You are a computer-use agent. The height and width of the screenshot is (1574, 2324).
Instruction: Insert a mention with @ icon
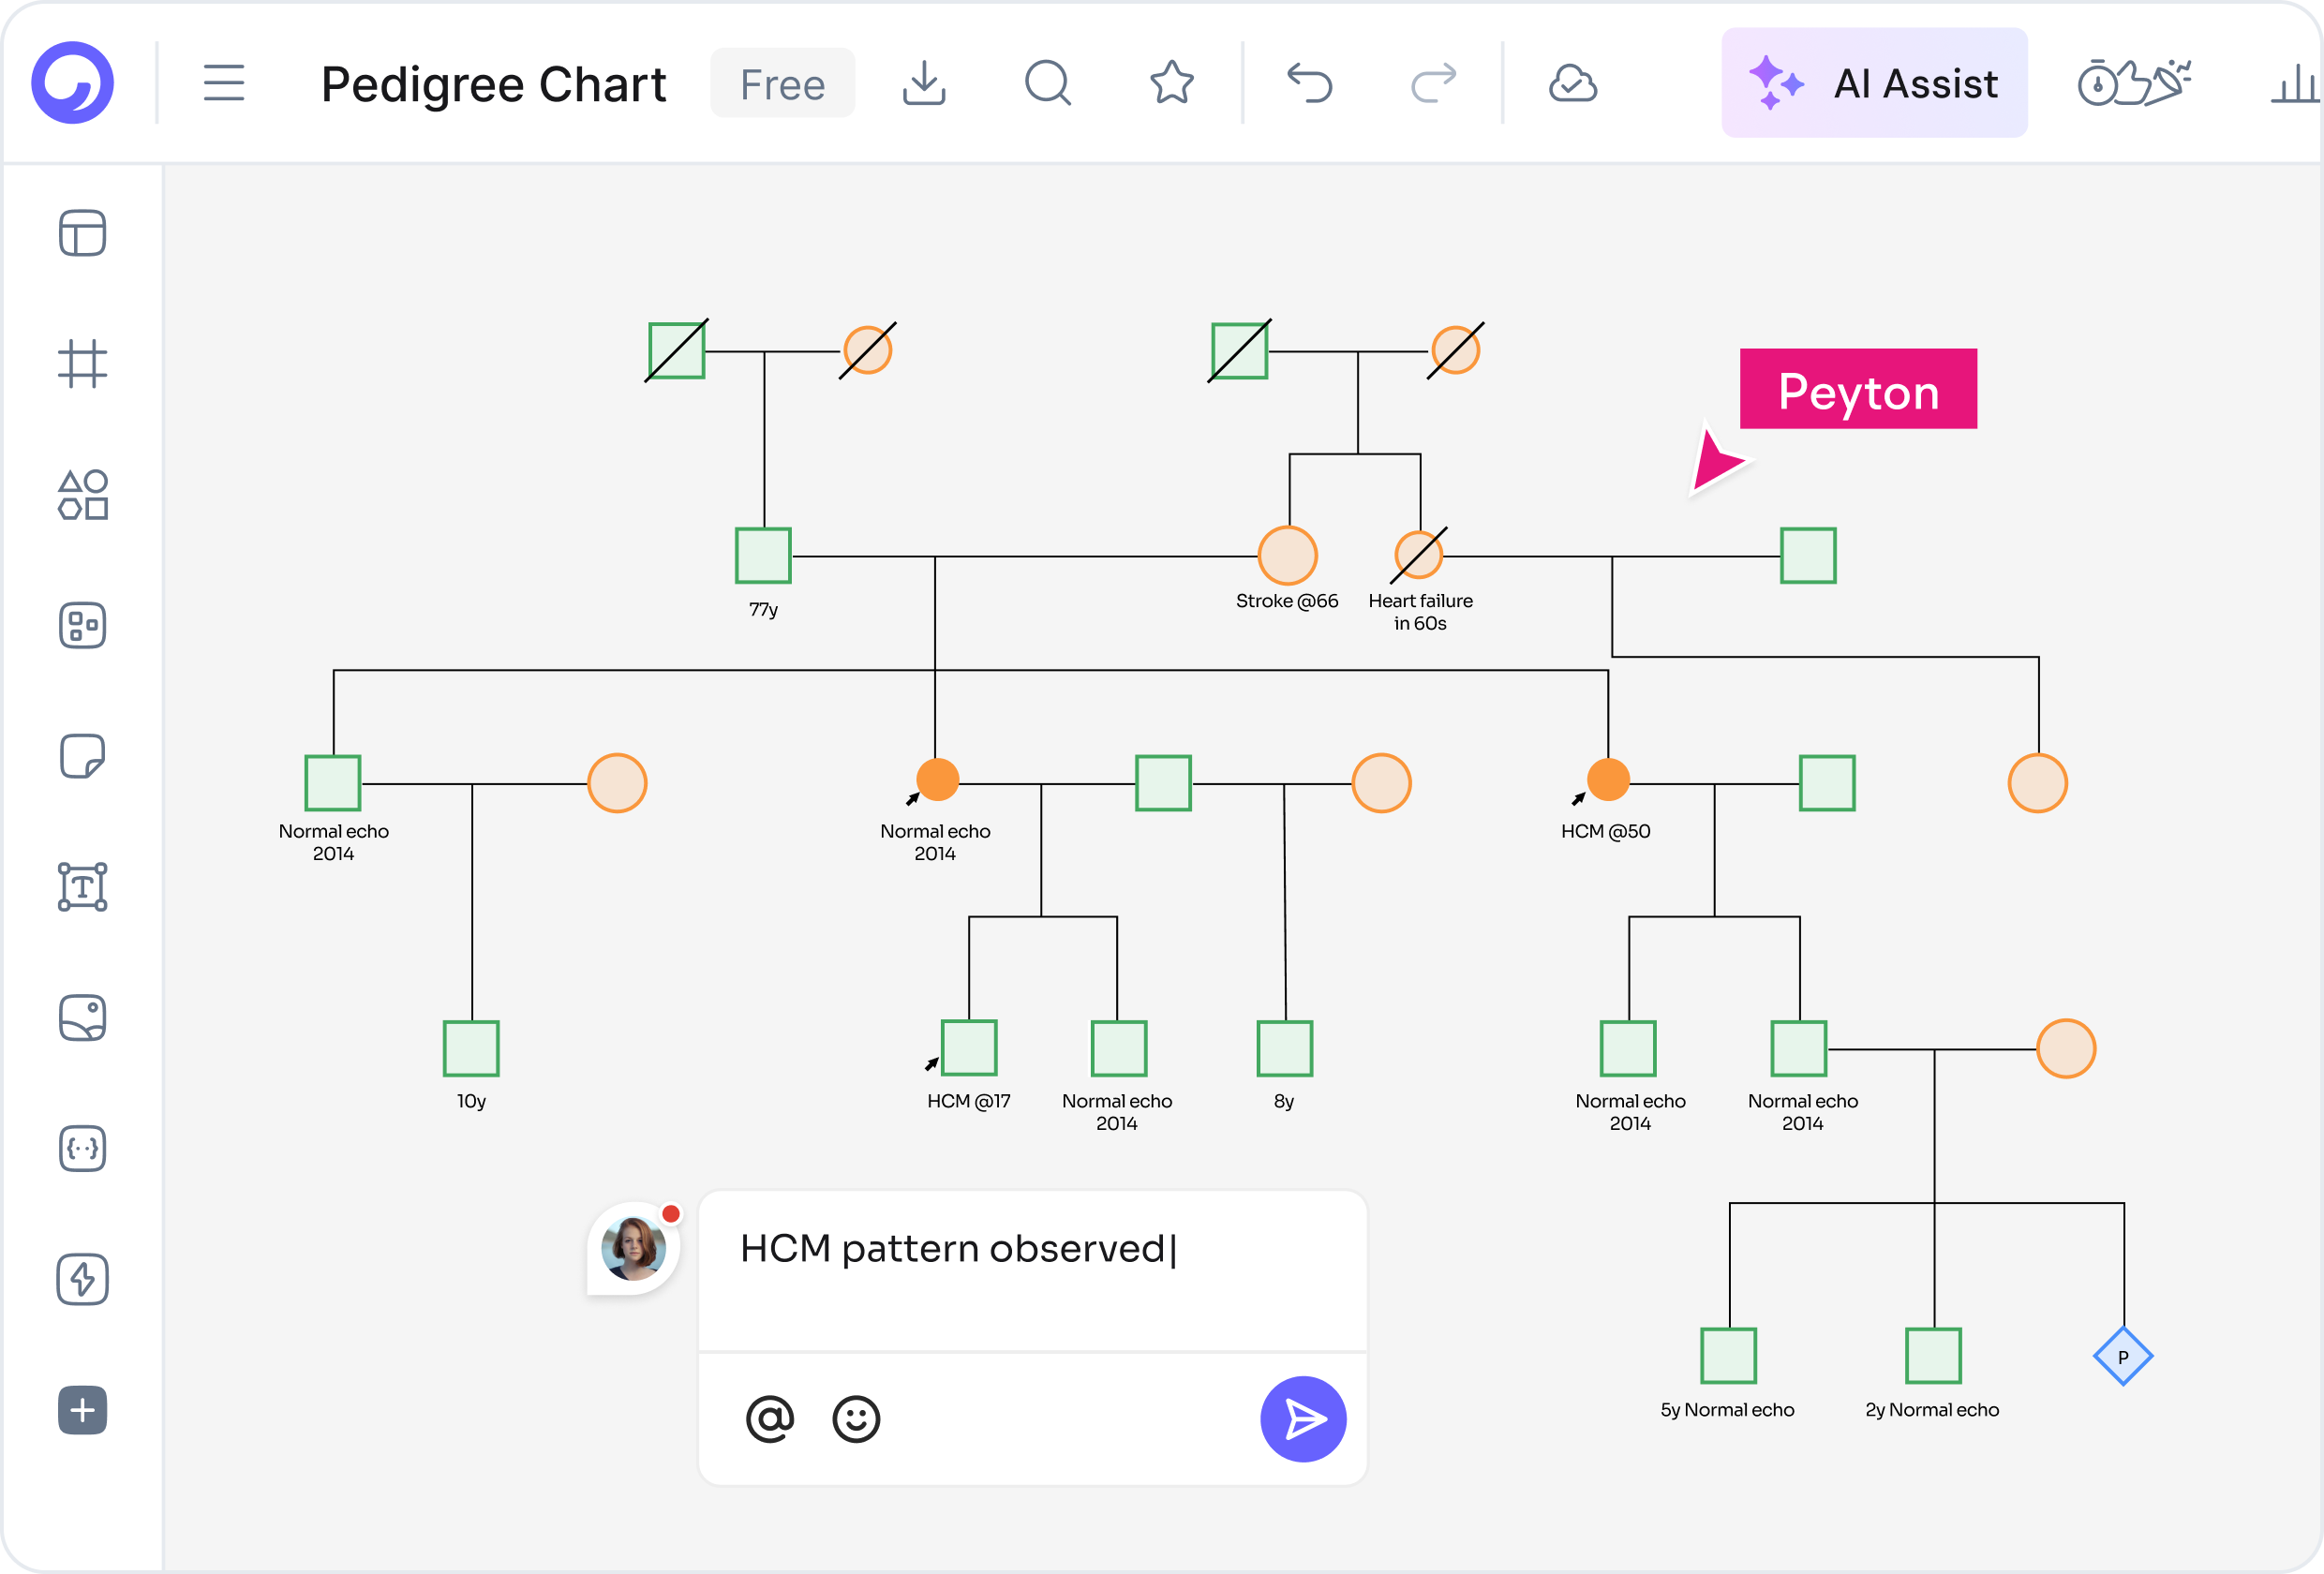coord(770,1418)
